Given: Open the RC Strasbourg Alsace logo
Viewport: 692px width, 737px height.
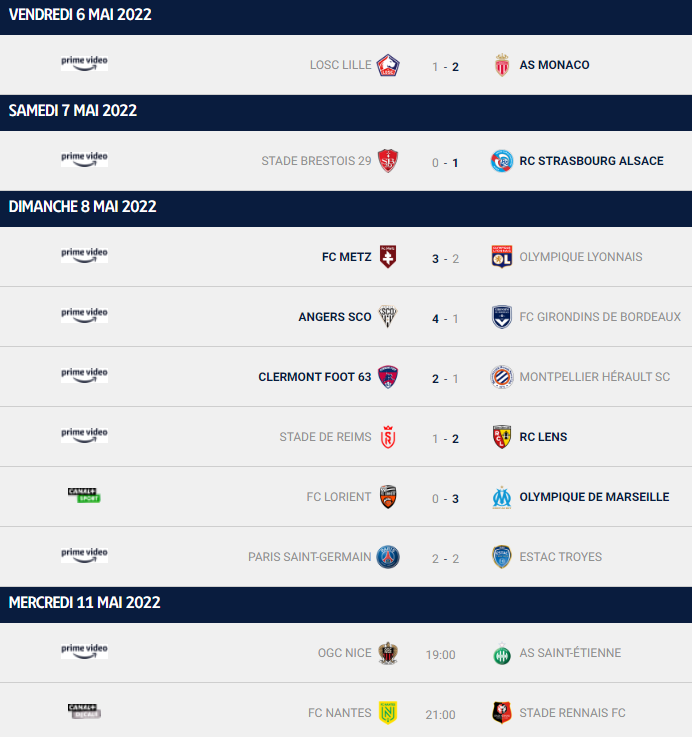Looking at the screenshot, I should 502,161.
